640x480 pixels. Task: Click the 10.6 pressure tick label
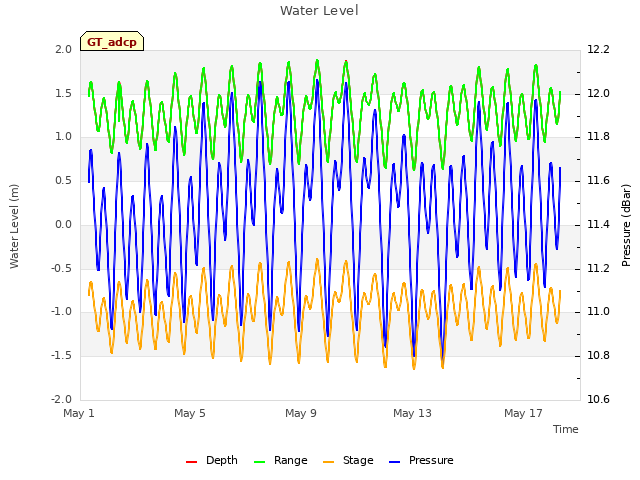pyautogui.click(x=598, y=399)
